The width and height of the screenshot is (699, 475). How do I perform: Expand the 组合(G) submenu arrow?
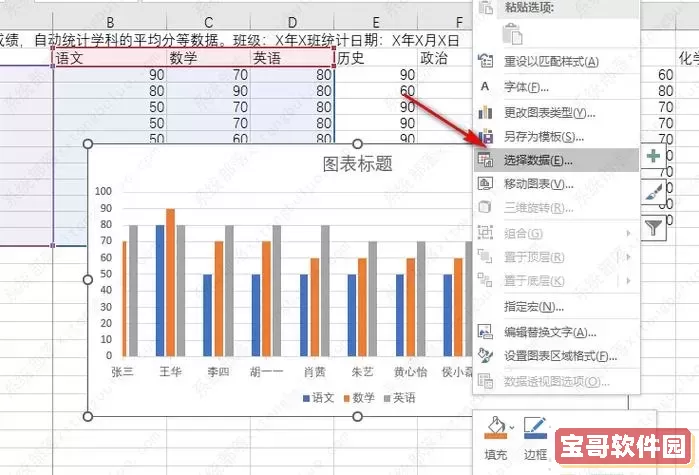628,233
